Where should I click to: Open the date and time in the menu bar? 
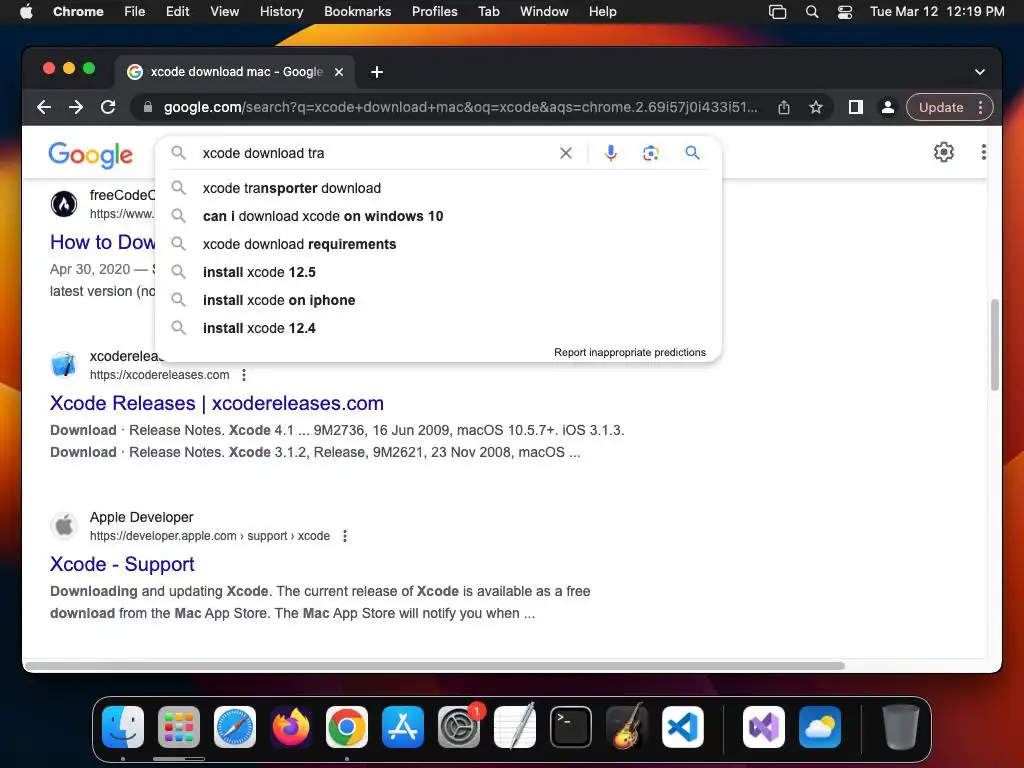(x=936, y=12)
